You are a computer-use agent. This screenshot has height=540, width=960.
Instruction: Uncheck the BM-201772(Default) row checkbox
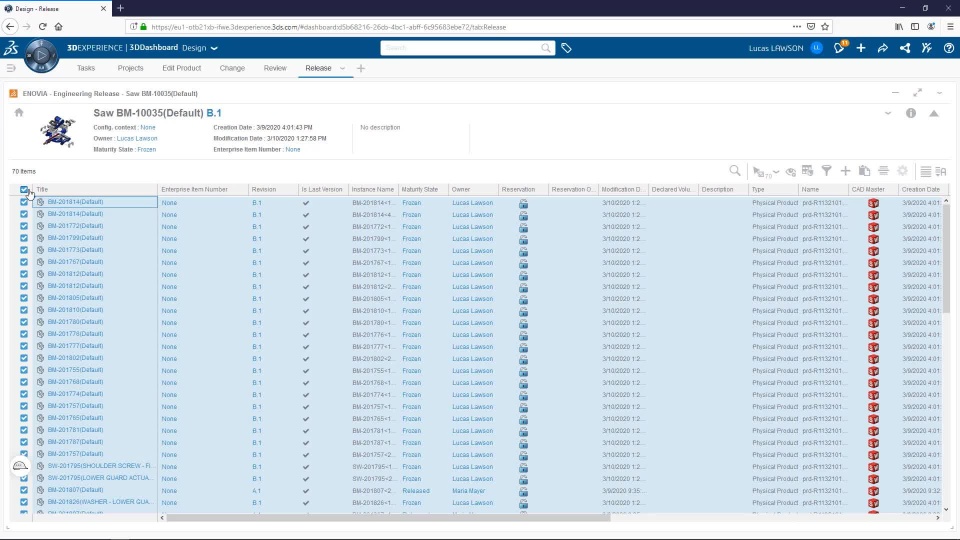[x=24, y=226]
